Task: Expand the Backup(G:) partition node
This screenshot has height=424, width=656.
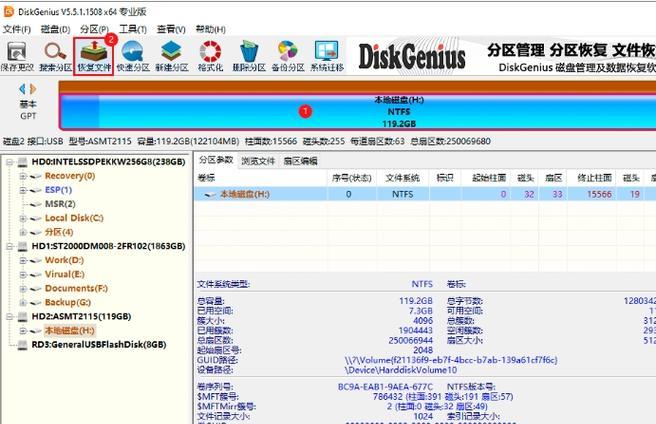Action: point(23,303)
